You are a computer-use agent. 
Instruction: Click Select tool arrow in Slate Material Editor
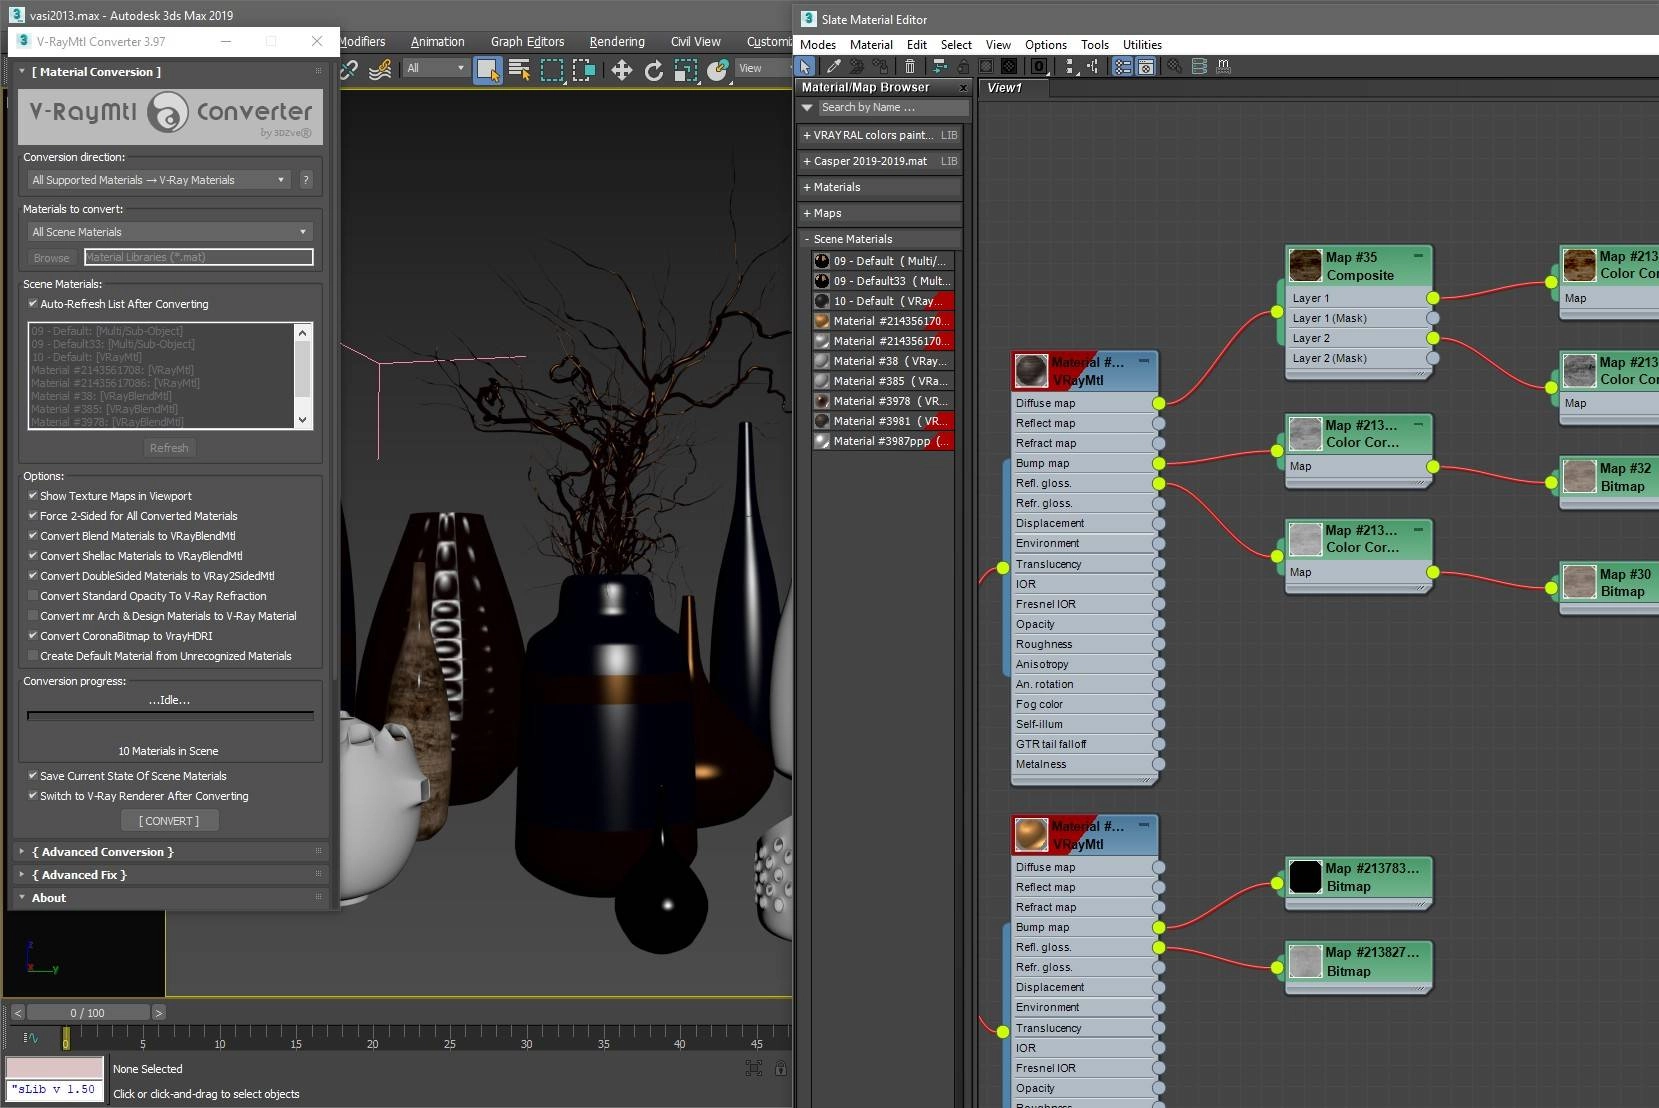(805, 66)
